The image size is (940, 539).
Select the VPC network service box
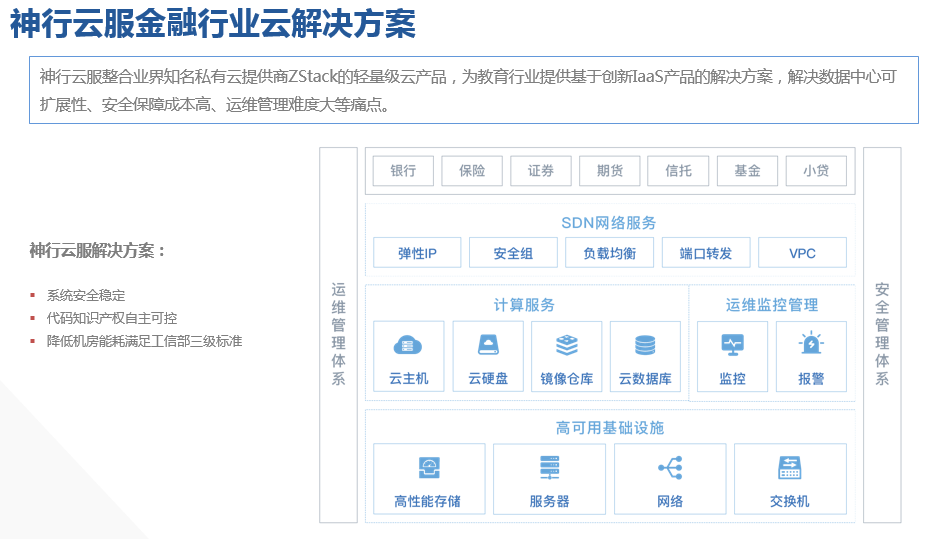point(802,253)
